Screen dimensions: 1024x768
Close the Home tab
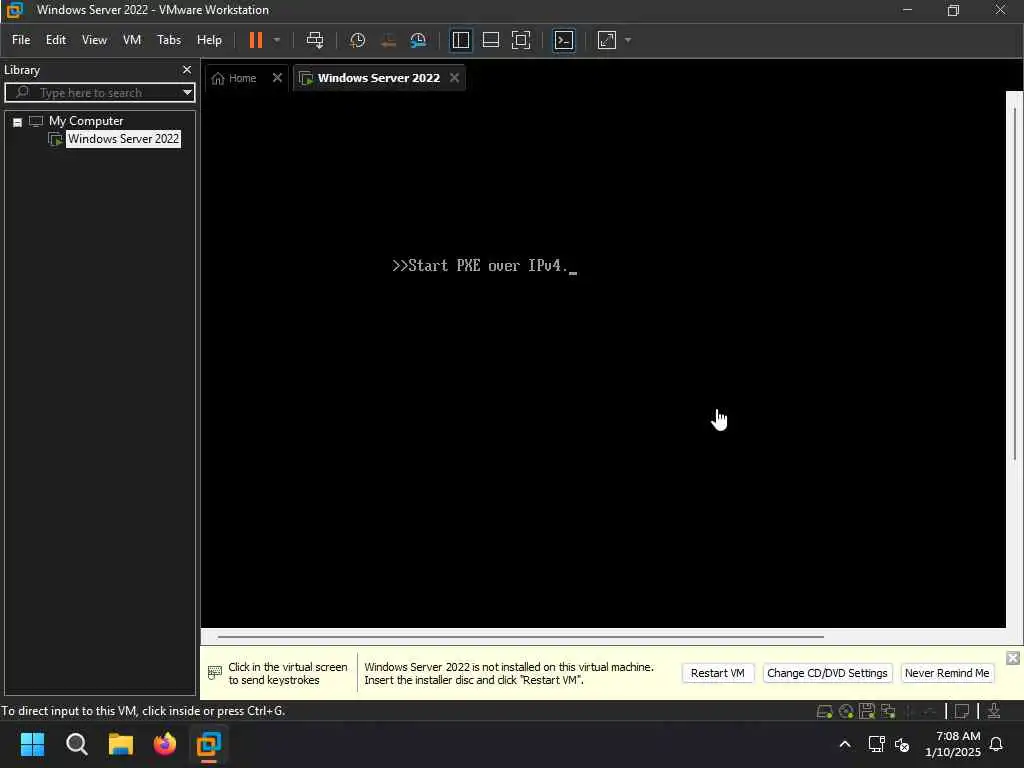277,78
